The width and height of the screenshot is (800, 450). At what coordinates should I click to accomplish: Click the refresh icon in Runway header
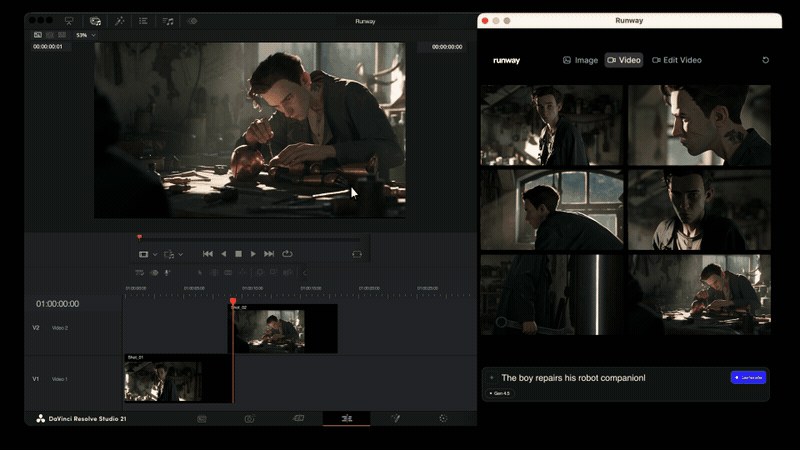[x=765, y=60]
